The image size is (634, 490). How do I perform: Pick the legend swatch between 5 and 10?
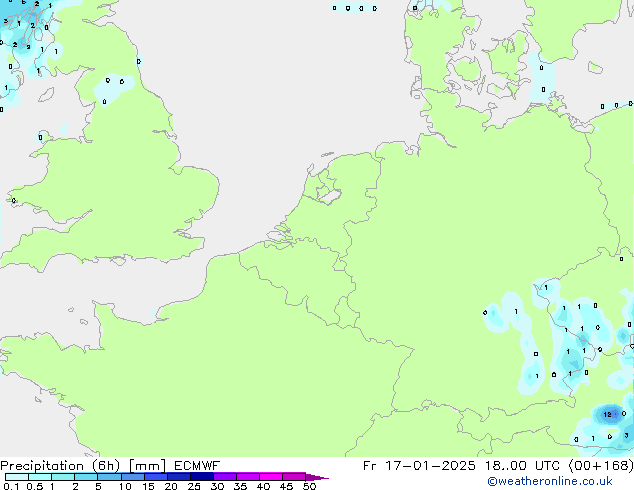click(110, 477)
